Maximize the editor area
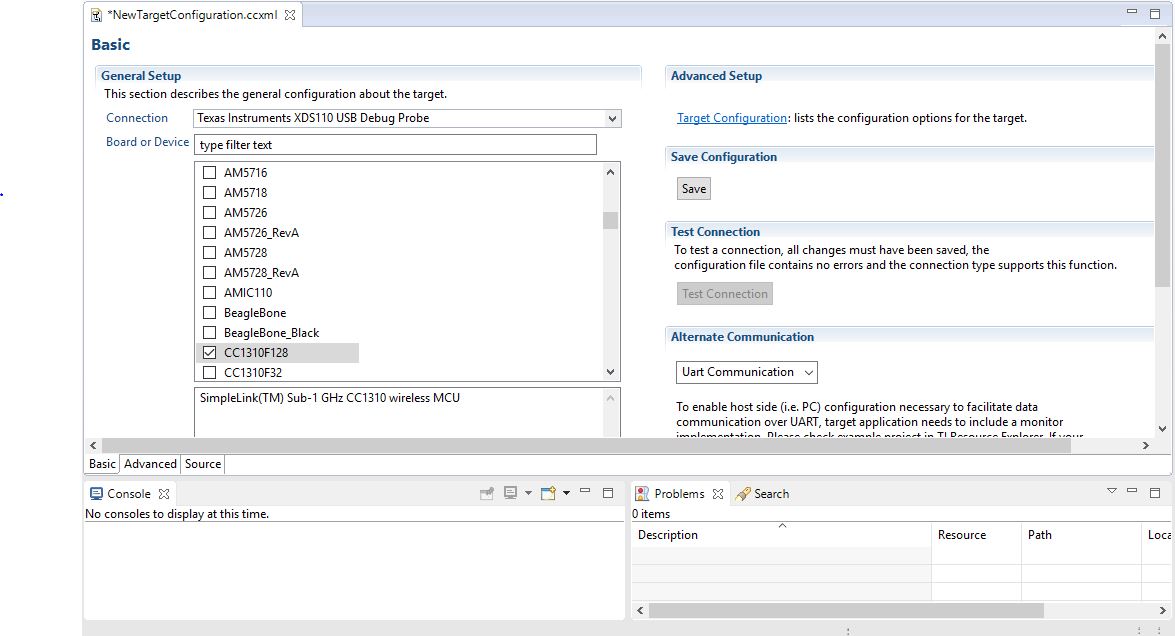Screen dimensions: 1175x636 click(1155, 13)
